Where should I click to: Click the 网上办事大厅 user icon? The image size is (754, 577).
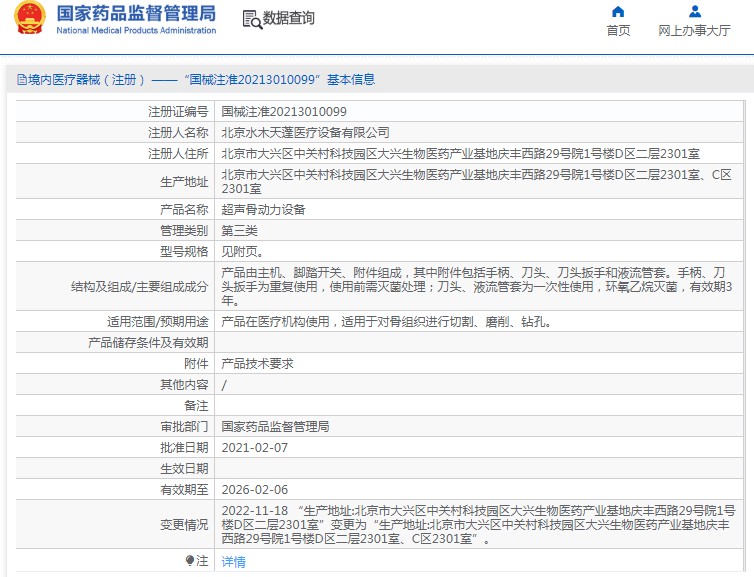(x=694, y=12)
